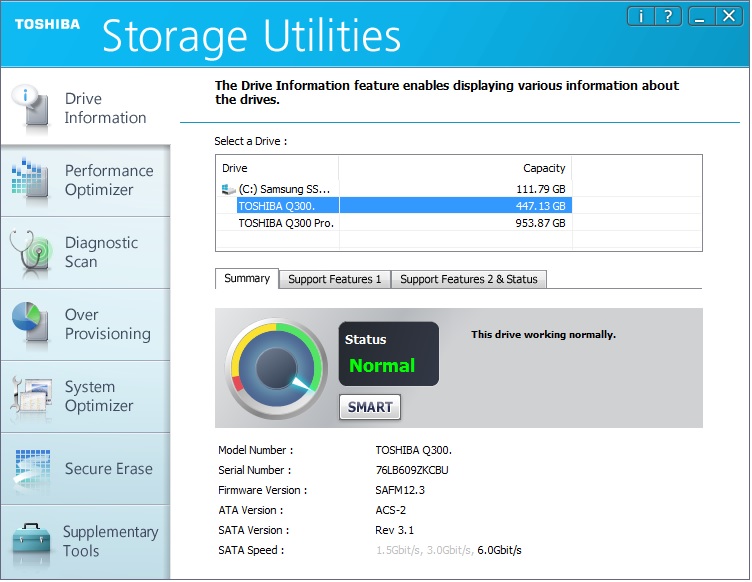Click the SMART button

point(370,407)
